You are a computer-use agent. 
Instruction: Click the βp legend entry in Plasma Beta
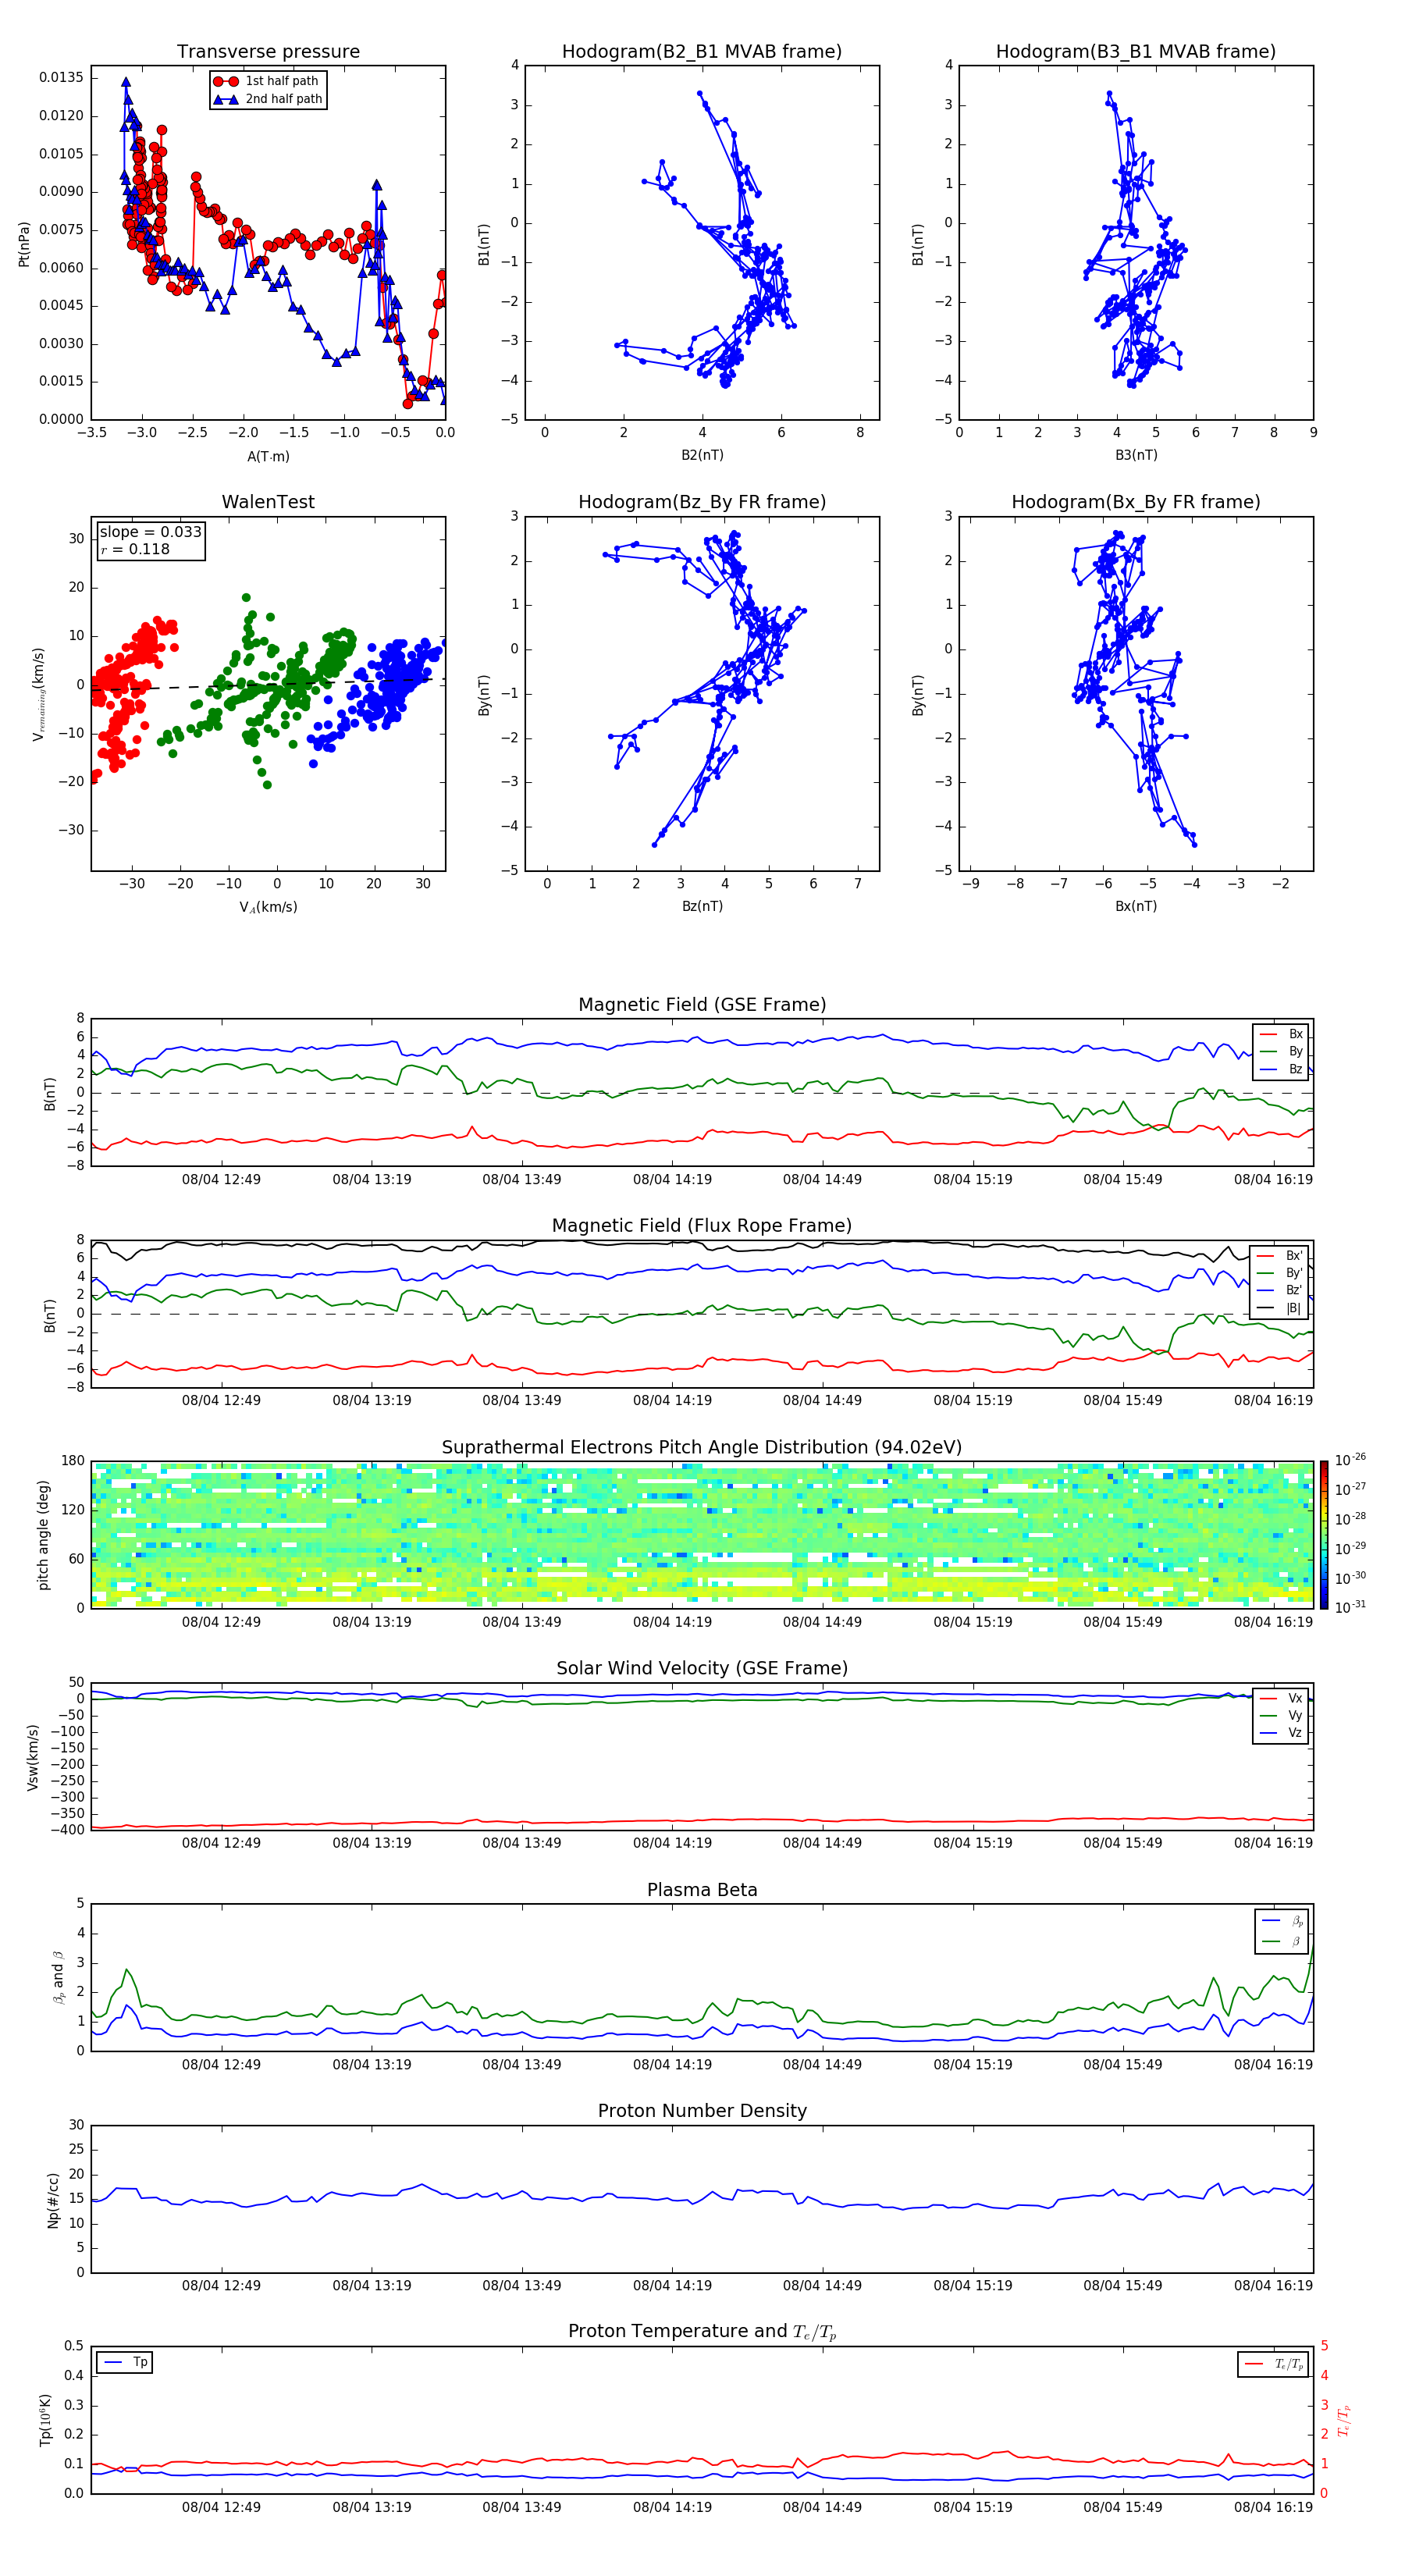tap(1283, 1921)
